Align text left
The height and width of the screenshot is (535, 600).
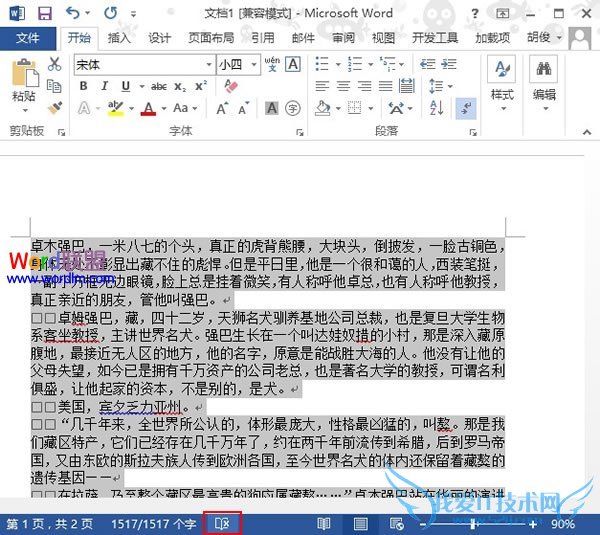click(x=322, y=86)
